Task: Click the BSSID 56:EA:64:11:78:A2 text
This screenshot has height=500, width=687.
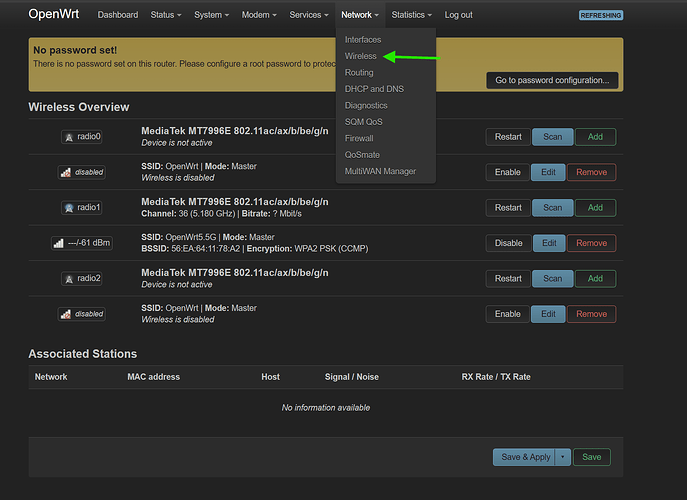Action: 191,249
